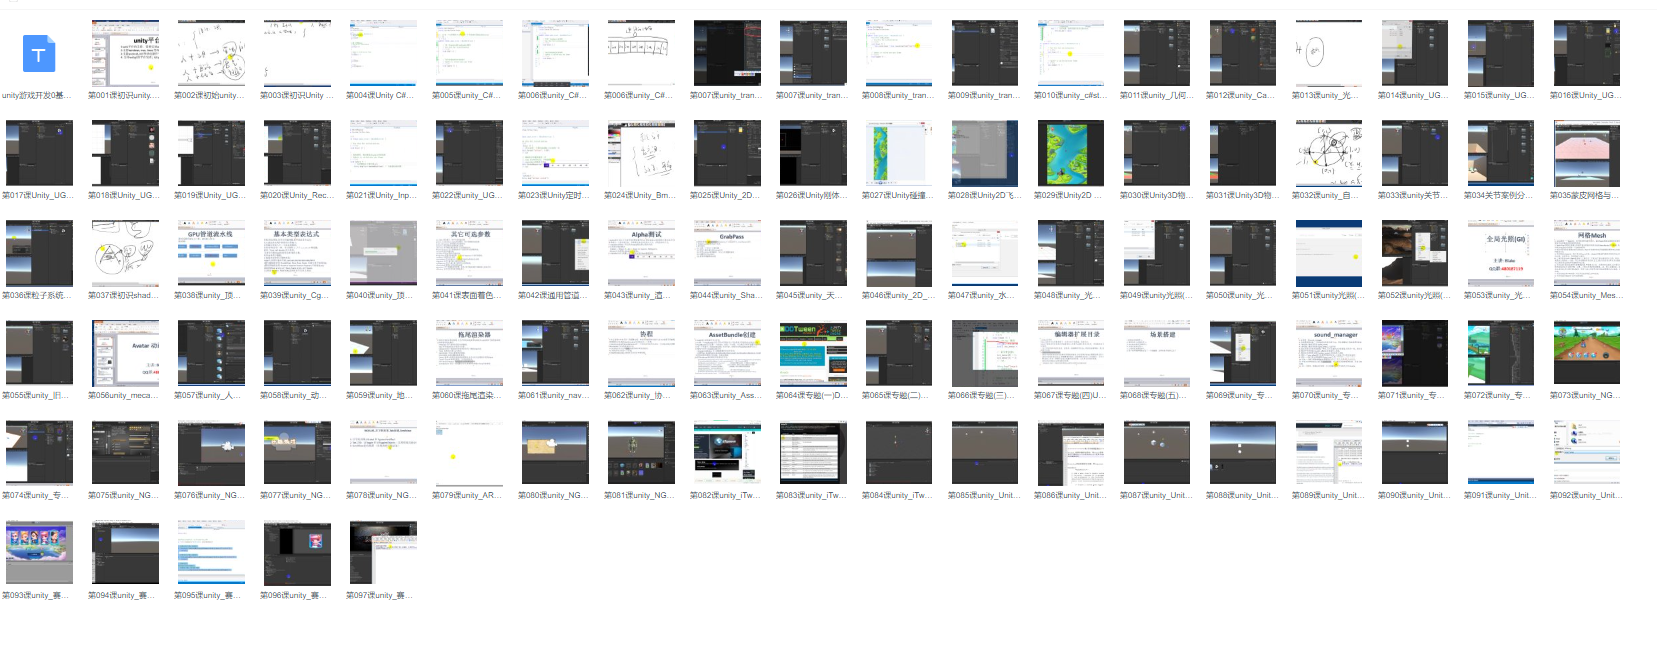Click lesson 013 thumbnail with circle sketch

coord(1328,54)
